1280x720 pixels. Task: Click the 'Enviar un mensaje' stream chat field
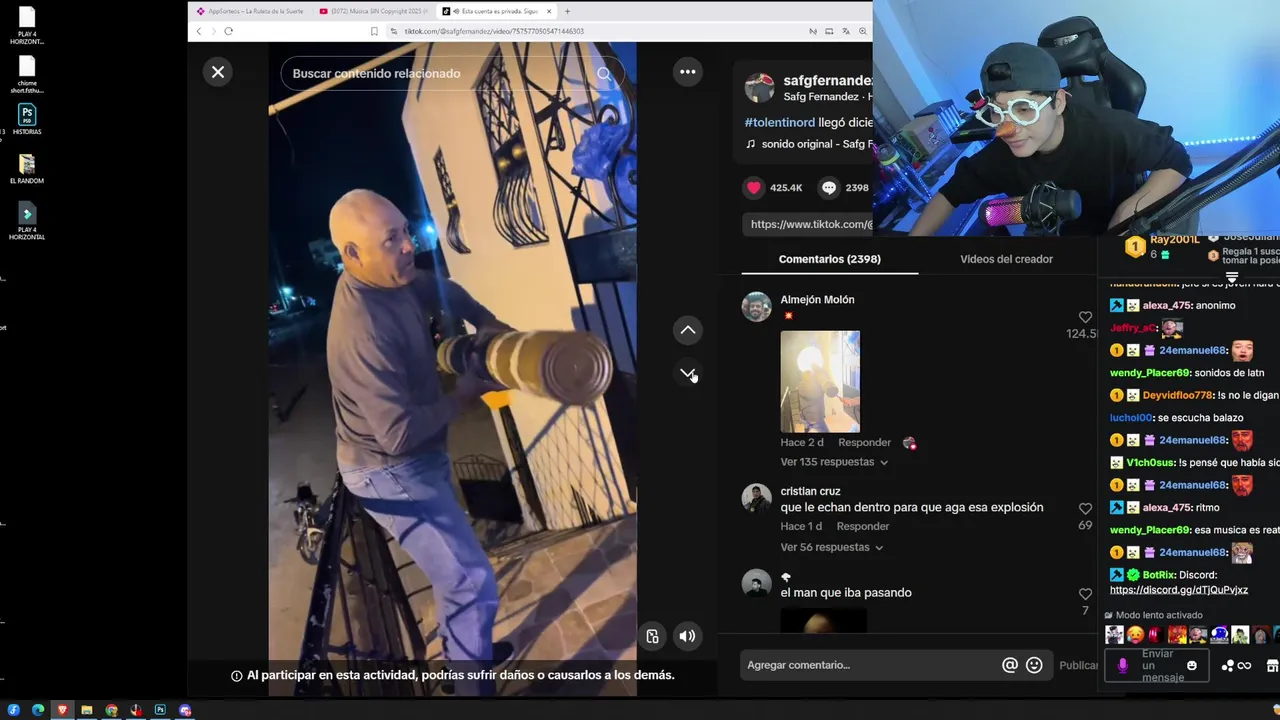click(x=1163, y=665)
